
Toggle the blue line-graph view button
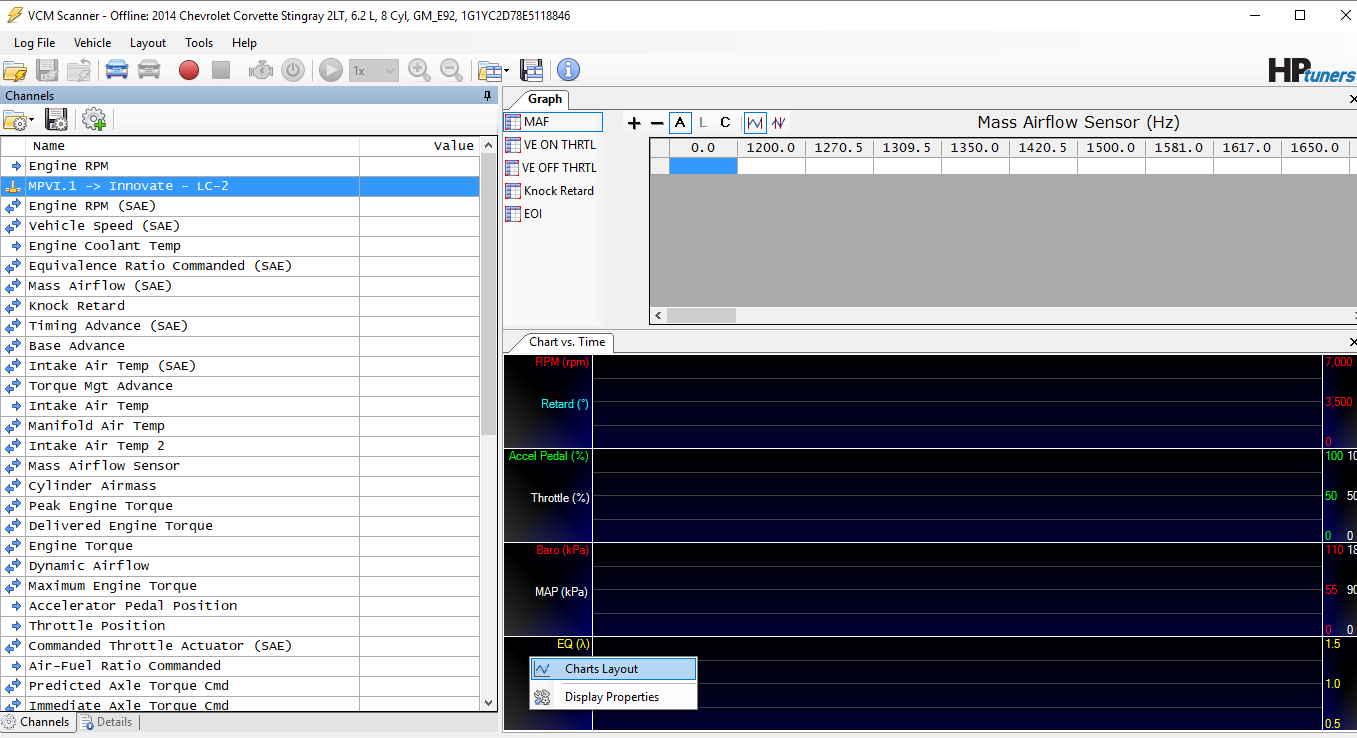point(755,123)
